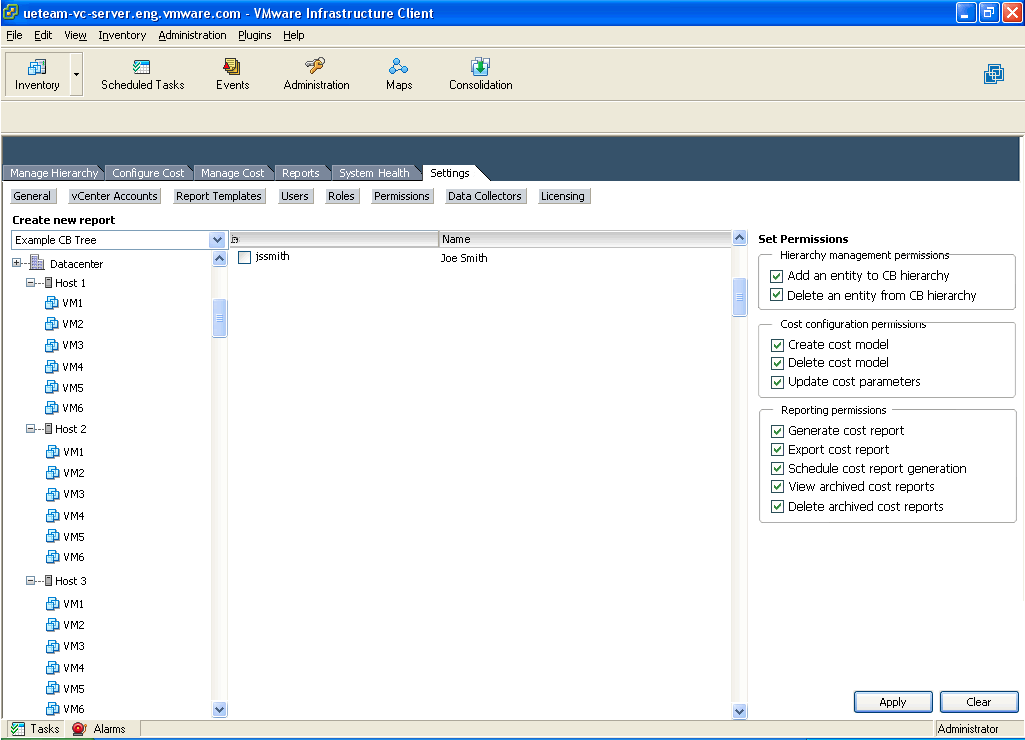The width and height of the screenshot is (1025, 740).
Task: Click the Alarms icon in status bar
Action: (79, 729)
